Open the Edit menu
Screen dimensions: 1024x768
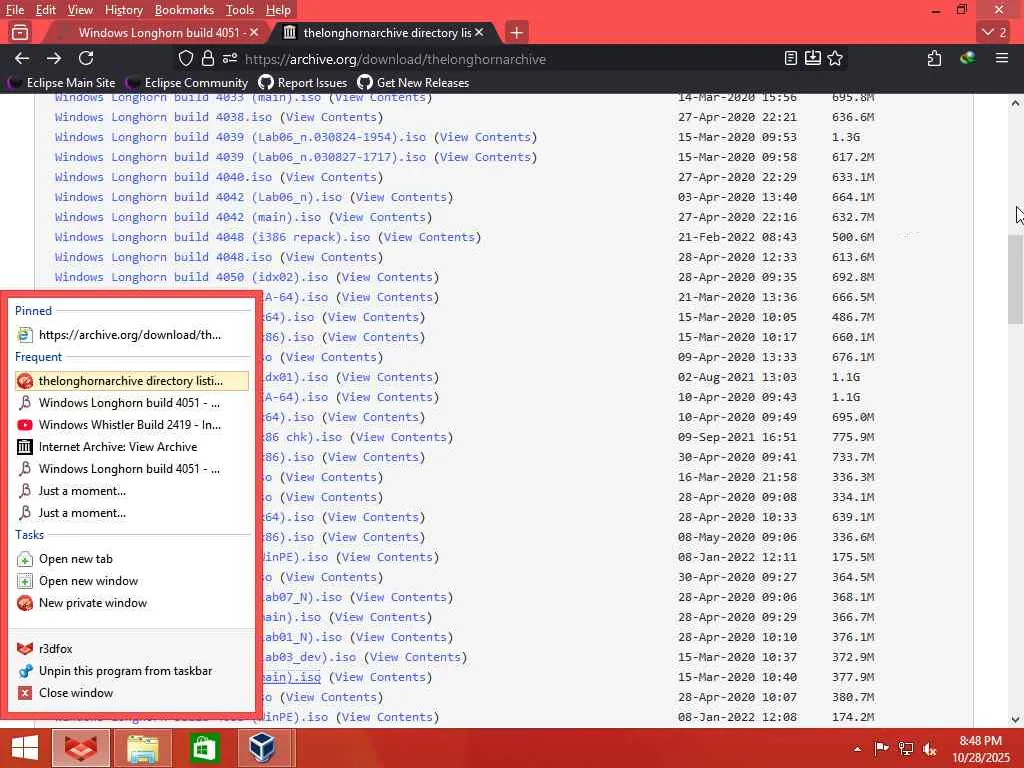tap(46, 10)
